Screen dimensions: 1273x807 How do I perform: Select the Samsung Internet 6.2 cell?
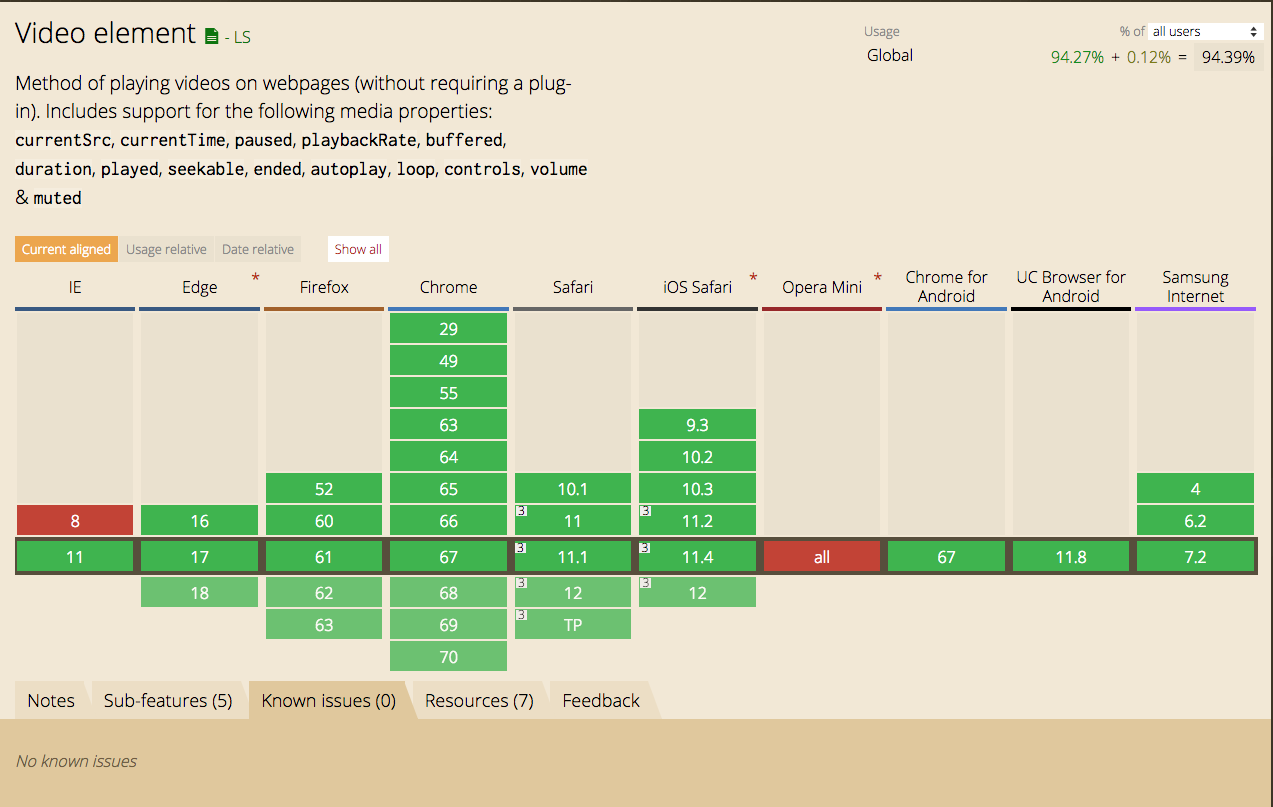1195,520
